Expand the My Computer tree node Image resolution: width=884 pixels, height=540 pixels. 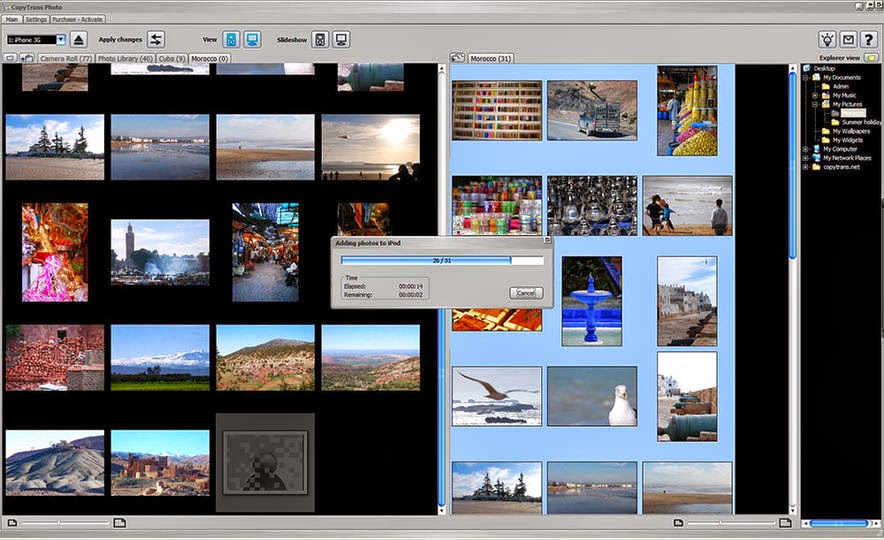tap(806, 149)
